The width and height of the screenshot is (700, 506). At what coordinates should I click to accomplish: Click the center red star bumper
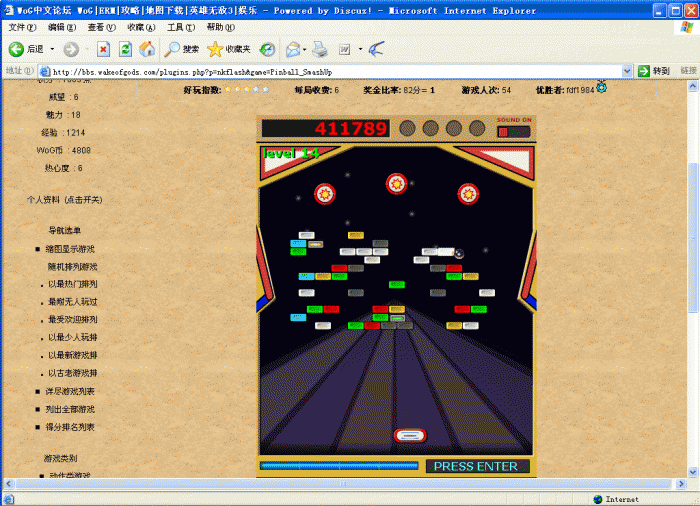396,184
